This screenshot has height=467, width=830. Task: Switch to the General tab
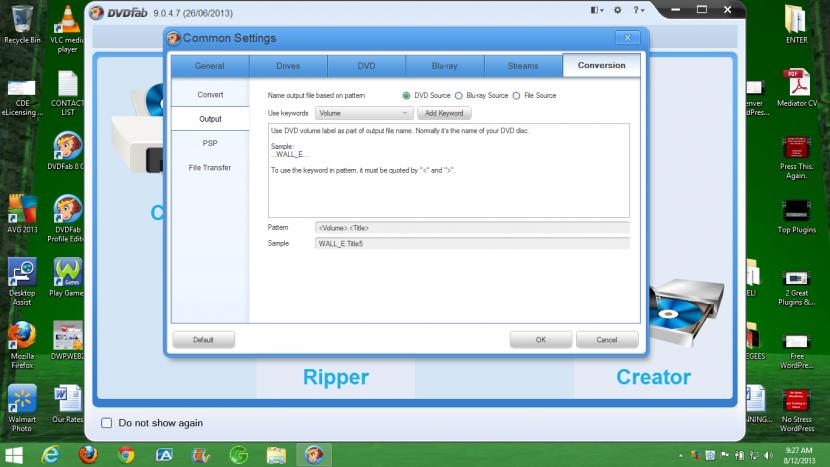pyautogui.click(x=210, y=66)
